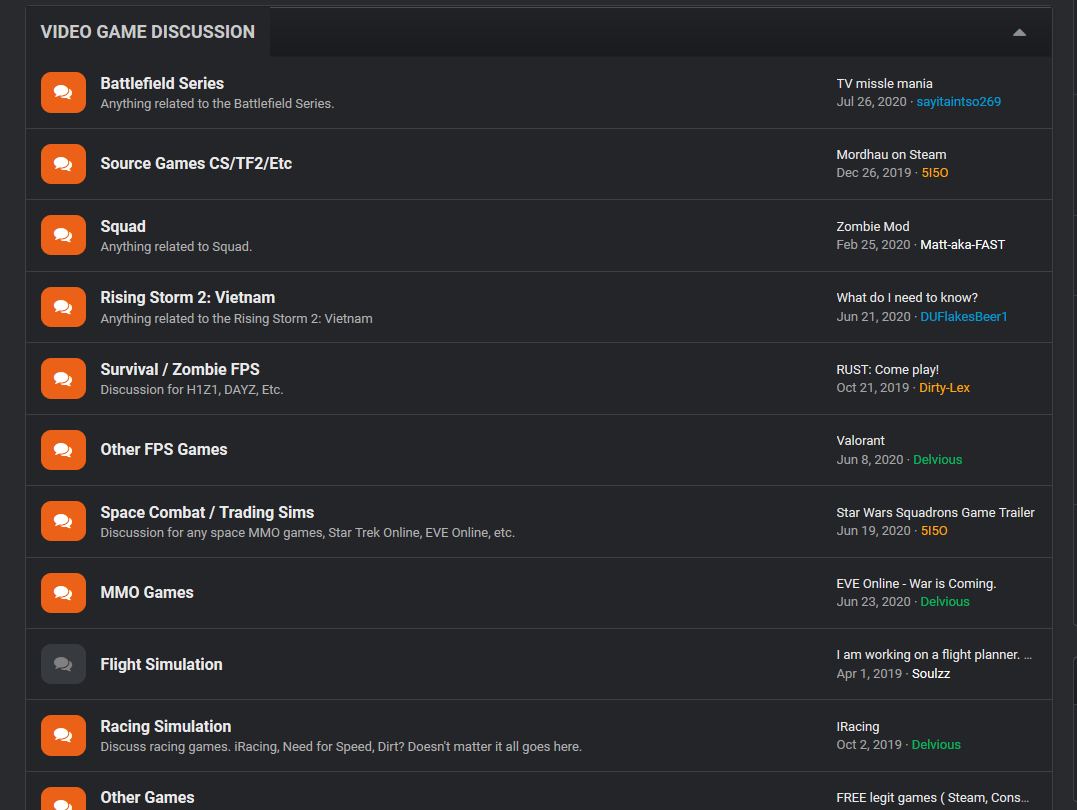The image size is (1077, 810).
Task: Open the Battlefield Series forum
Action: 162,83
